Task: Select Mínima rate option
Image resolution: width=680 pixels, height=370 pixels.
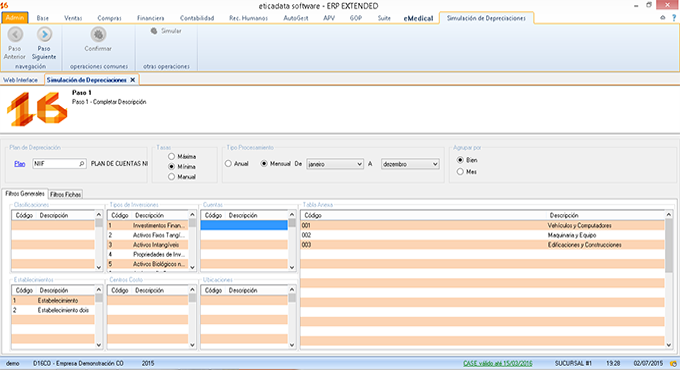Action: coord(172,167)
